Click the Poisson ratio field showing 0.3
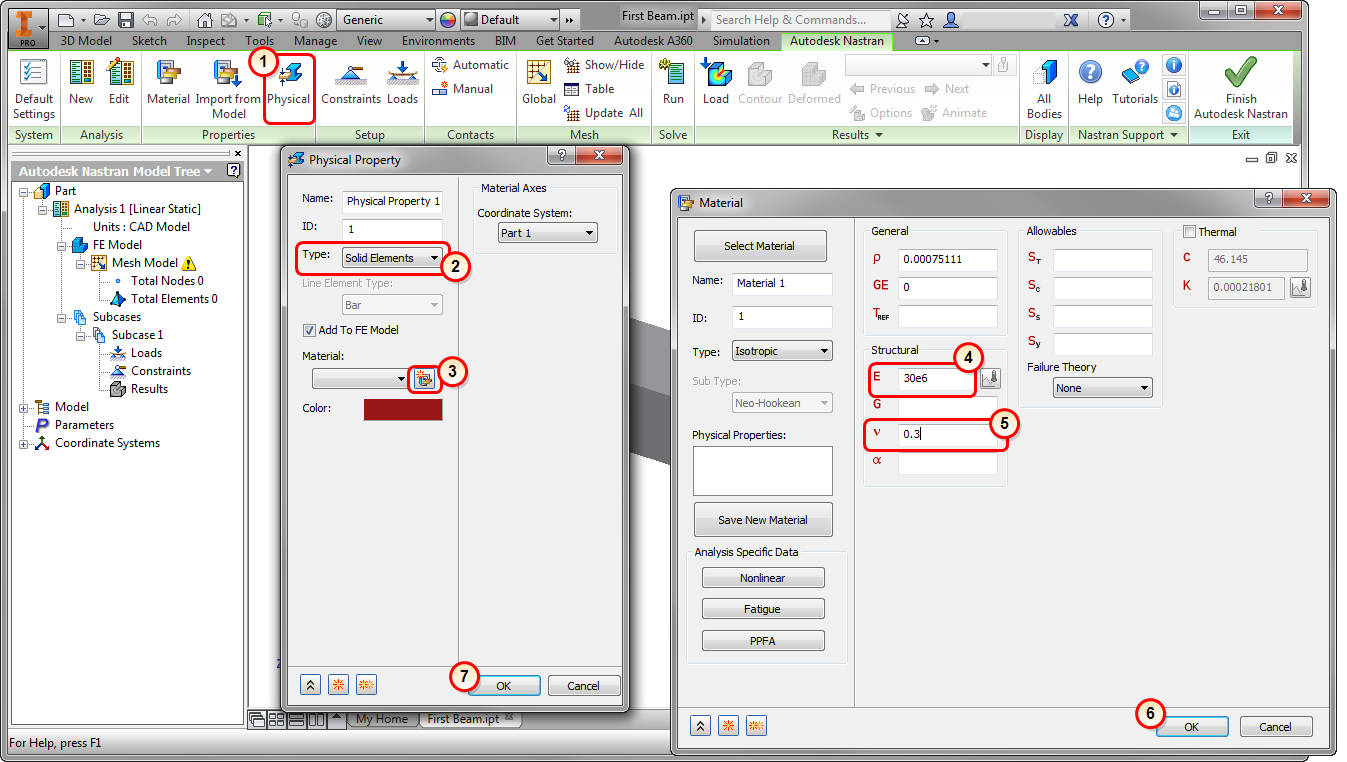 947,435
